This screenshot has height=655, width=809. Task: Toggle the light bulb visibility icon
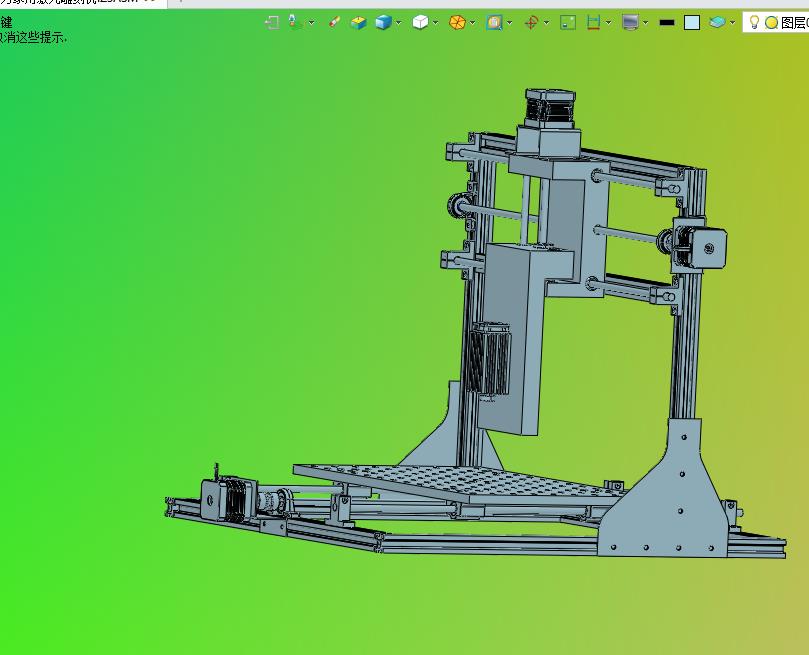[754, 22]
